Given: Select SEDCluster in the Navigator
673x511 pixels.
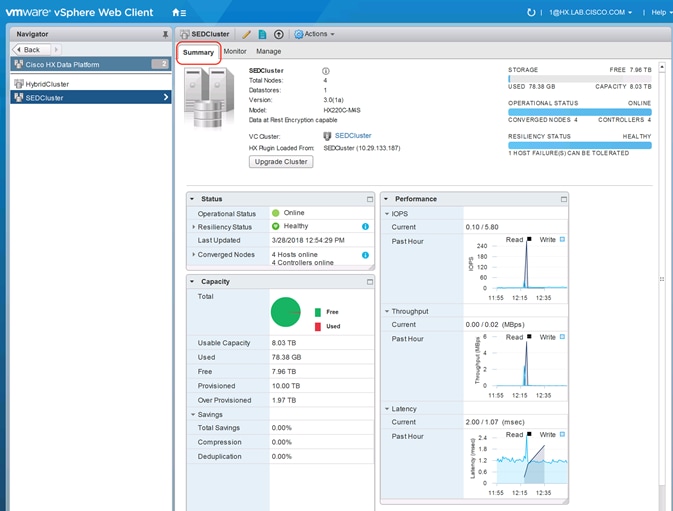Looking at the screenshot, I should click(91, 97).
